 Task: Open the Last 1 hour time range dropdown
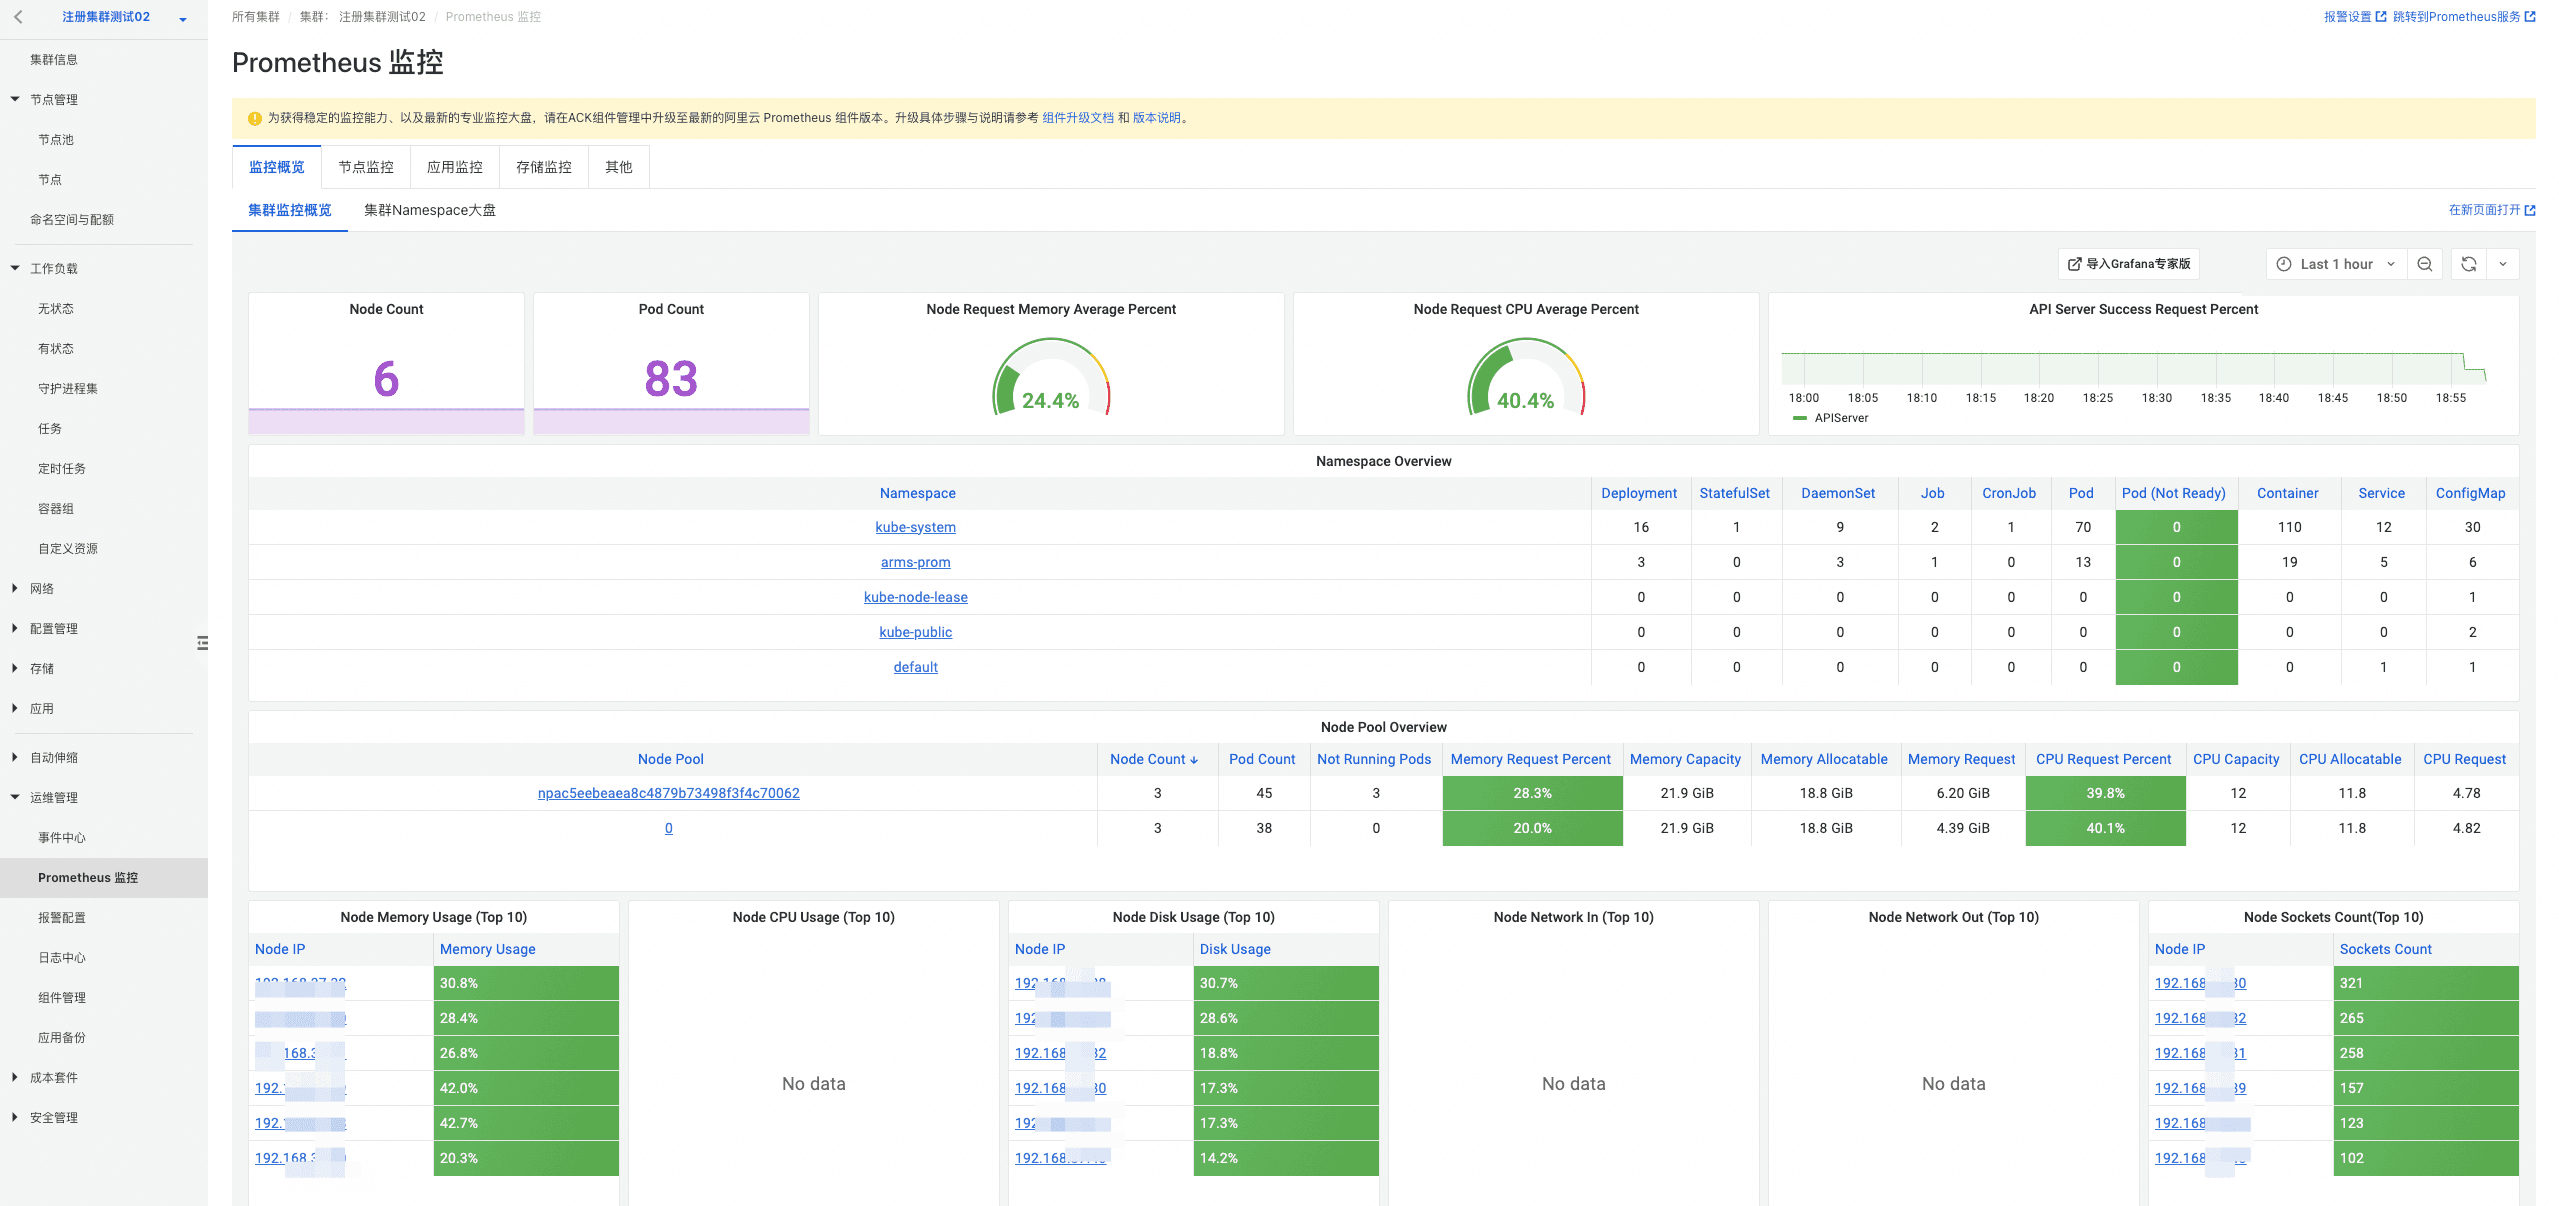tap(2338, 264)
